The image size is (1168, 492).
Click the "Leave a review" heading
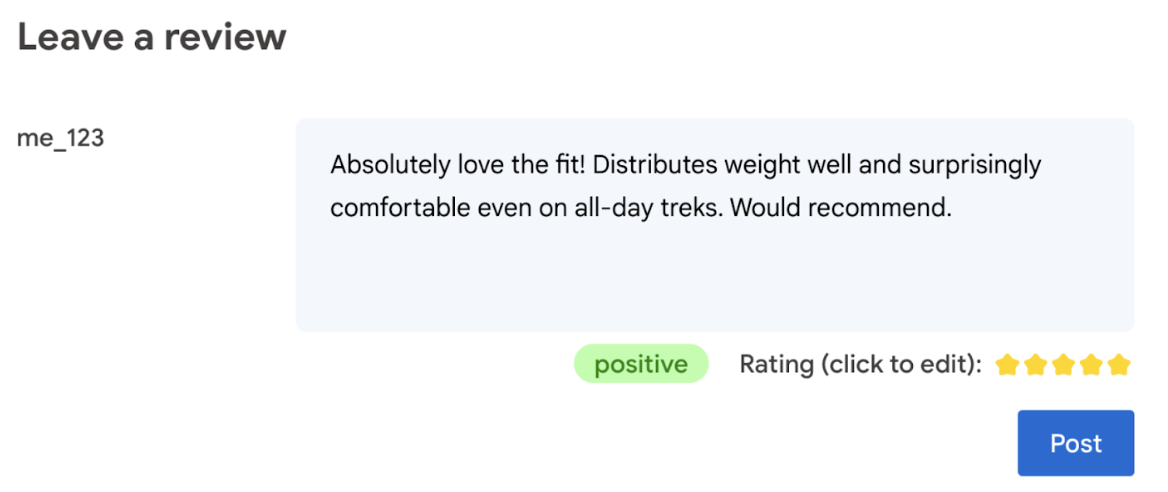tap(152, 38)
